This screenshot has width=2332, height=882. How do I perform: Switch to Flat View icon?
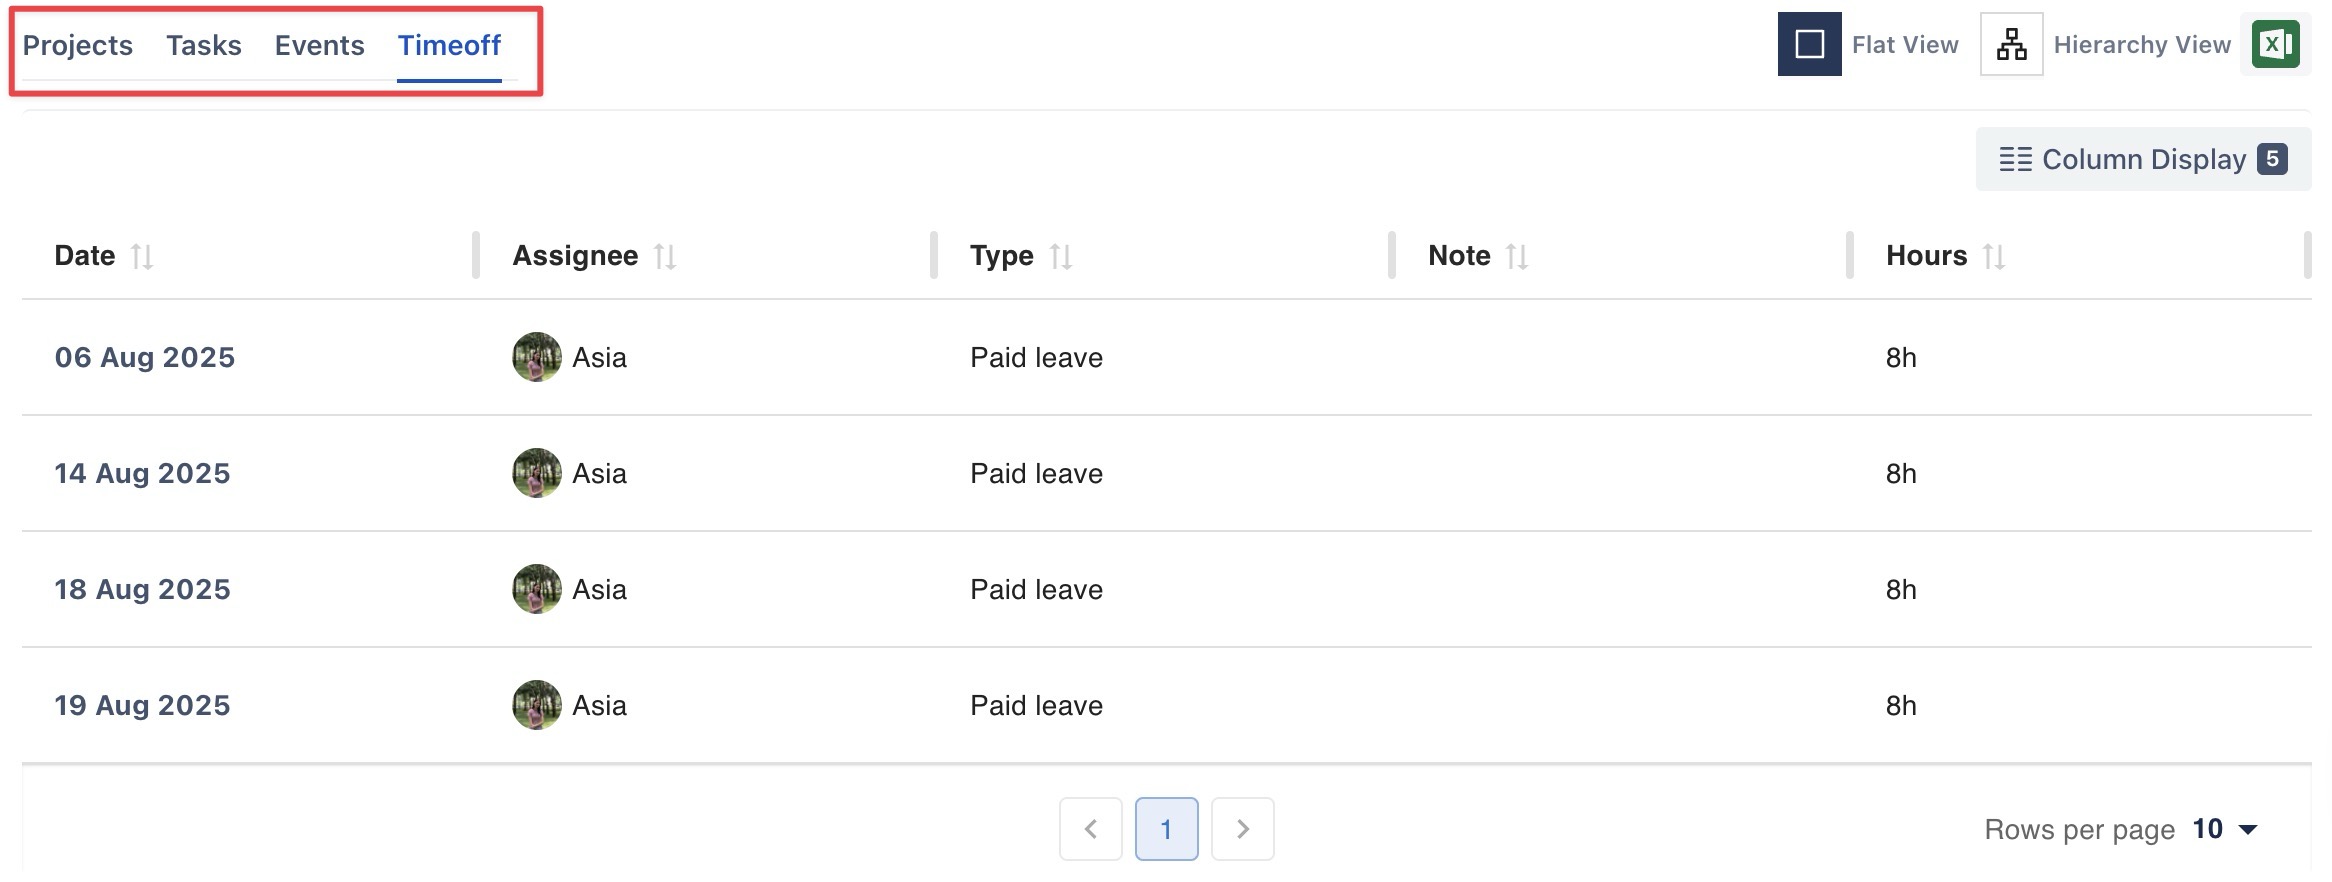pyautogui.click(x=1809, y=45)
